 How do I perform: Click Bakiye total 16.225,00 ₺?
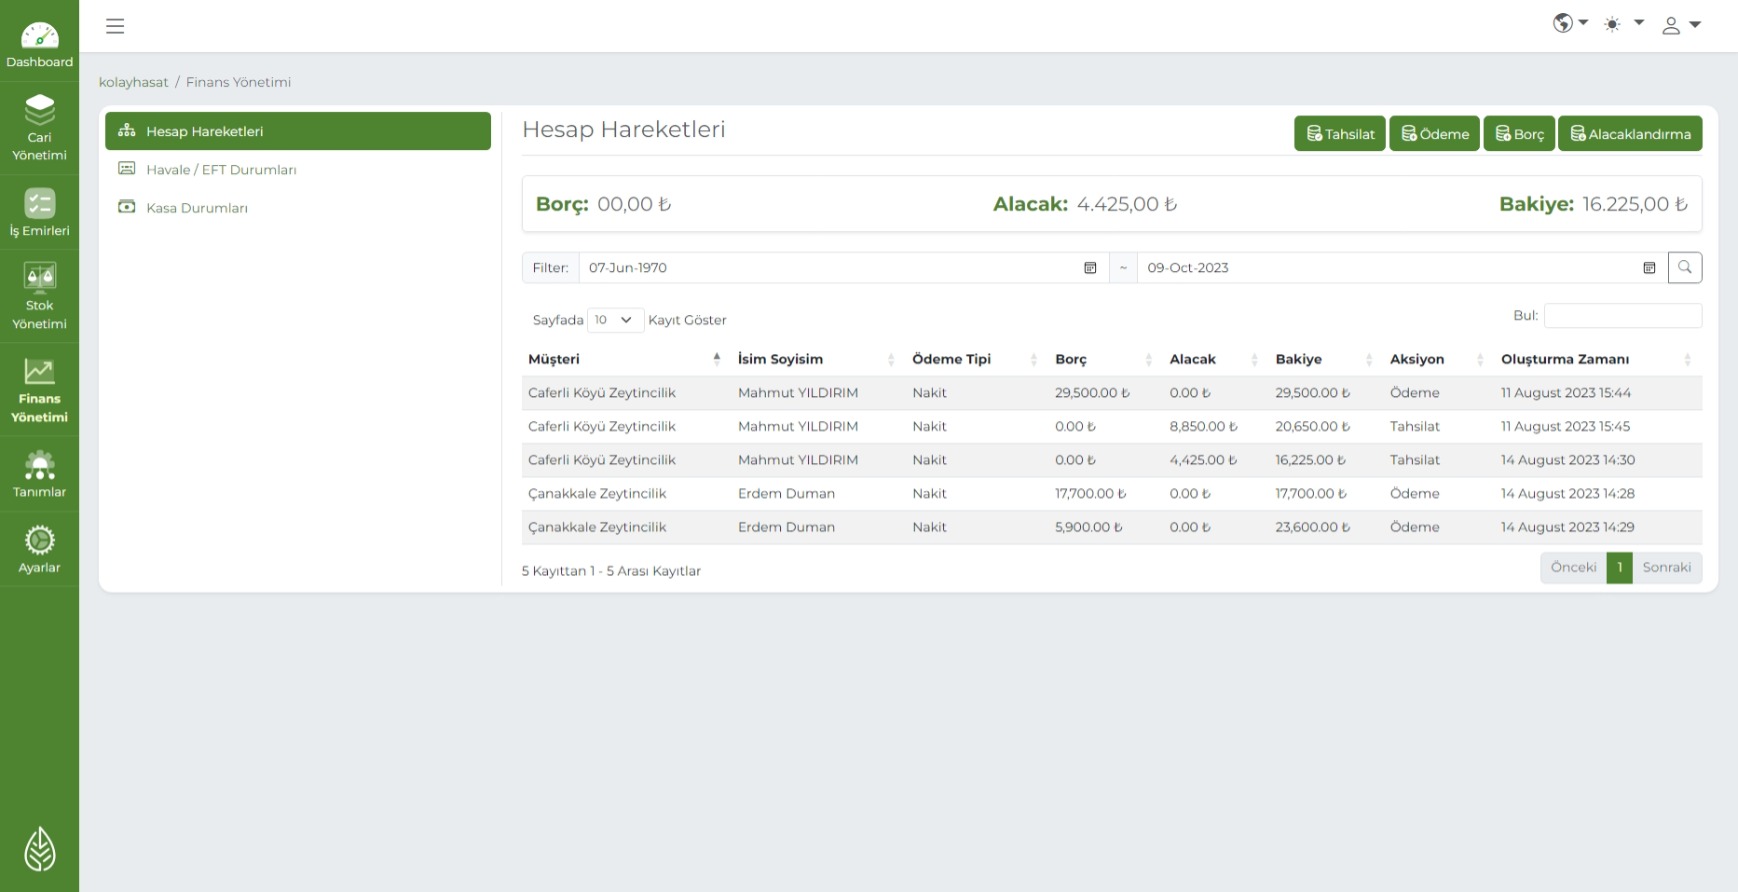coord(1593,204)
